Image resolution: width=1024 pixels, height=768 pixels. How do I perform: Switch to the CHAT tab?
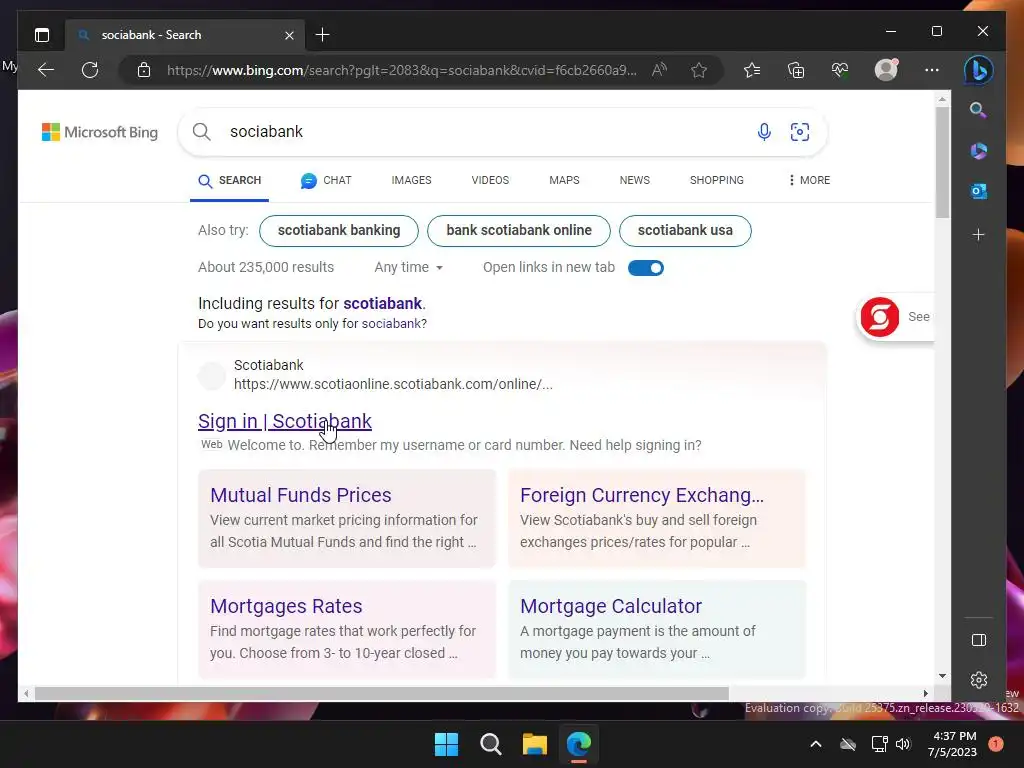[326, 180]
